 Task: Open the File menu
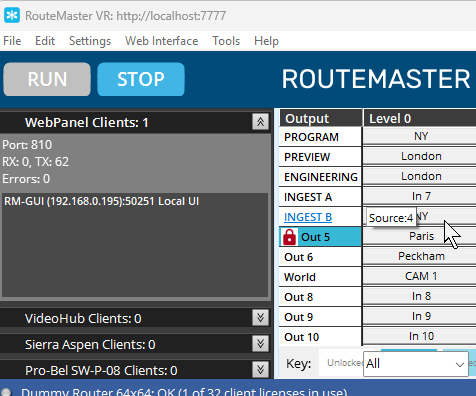coord(12,41)
